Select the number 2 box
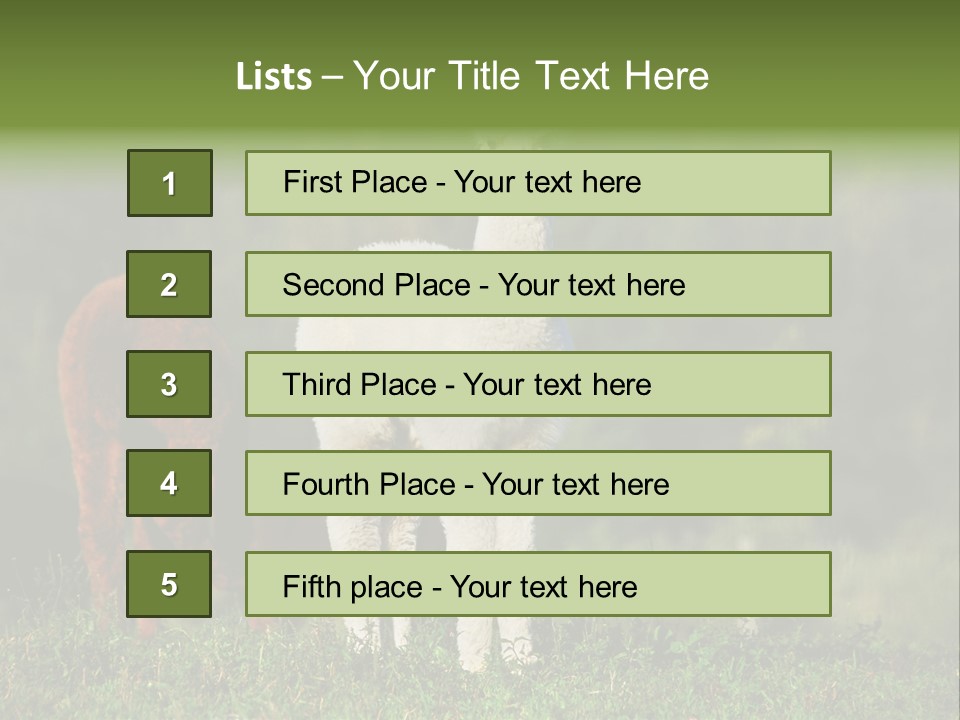Screen dimensions: 960x720 [x=169, y=284]
